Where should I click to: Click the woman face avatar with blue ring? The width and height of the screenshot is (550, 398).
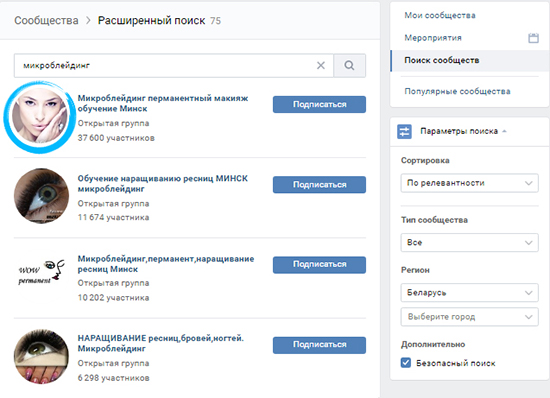40,117
